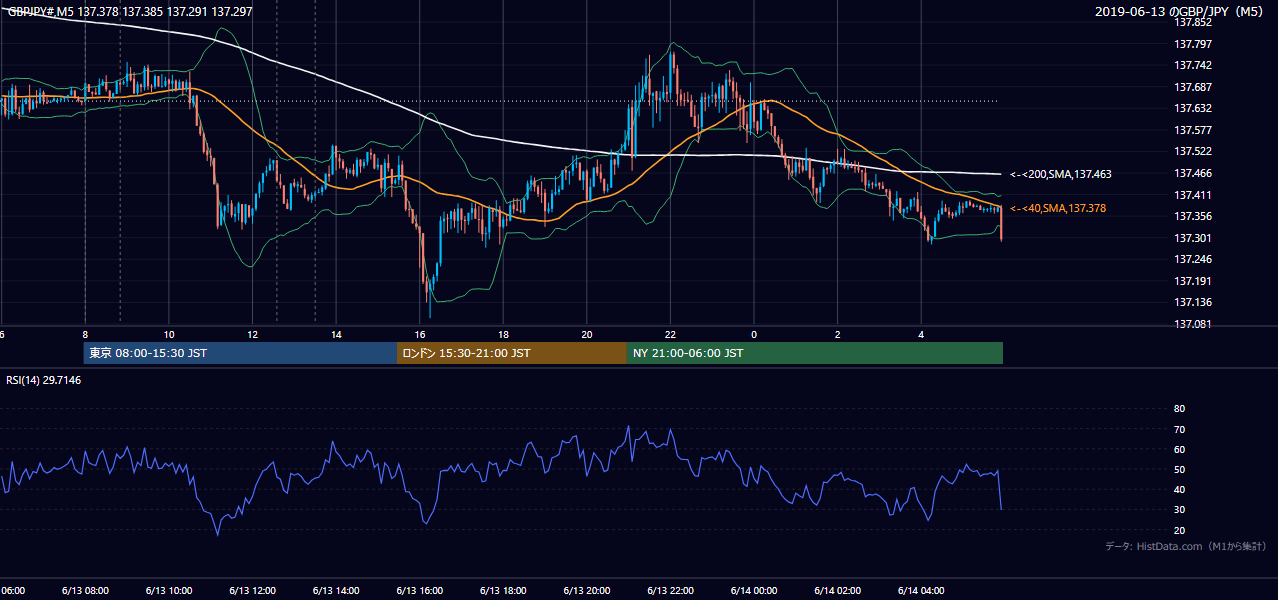This screenshot has width=1278, height=600.
Task: Click the 6/14 00:00 bottom time label
Action: coord(754,590)
